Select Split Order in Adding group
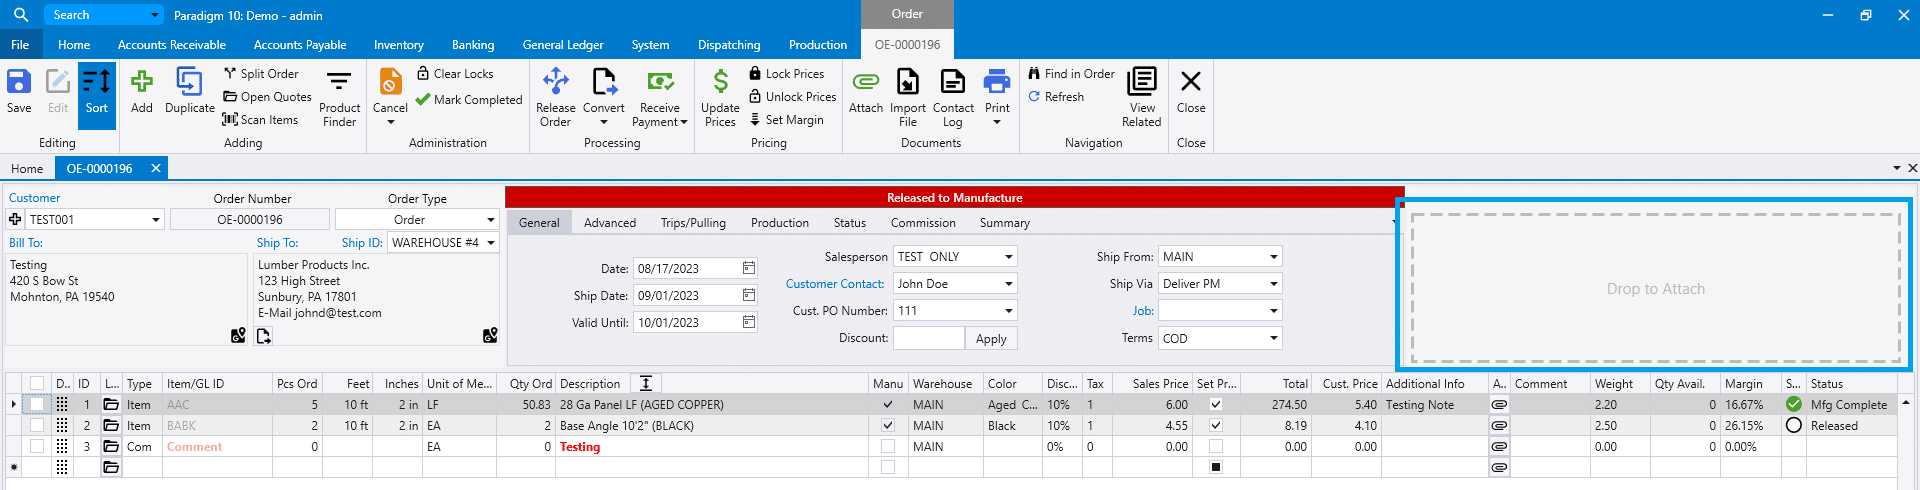 261,74
